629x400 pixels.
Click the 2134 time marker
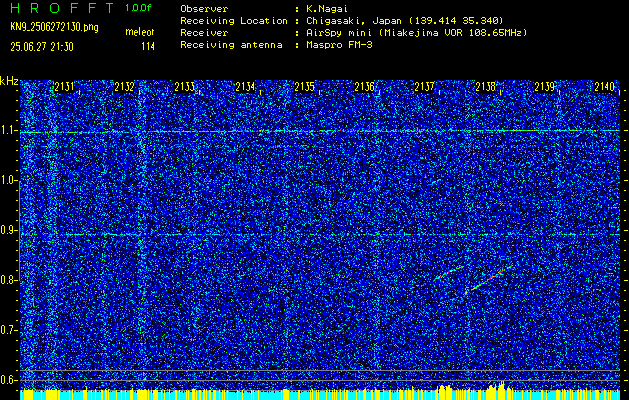(x=245, y=87)
